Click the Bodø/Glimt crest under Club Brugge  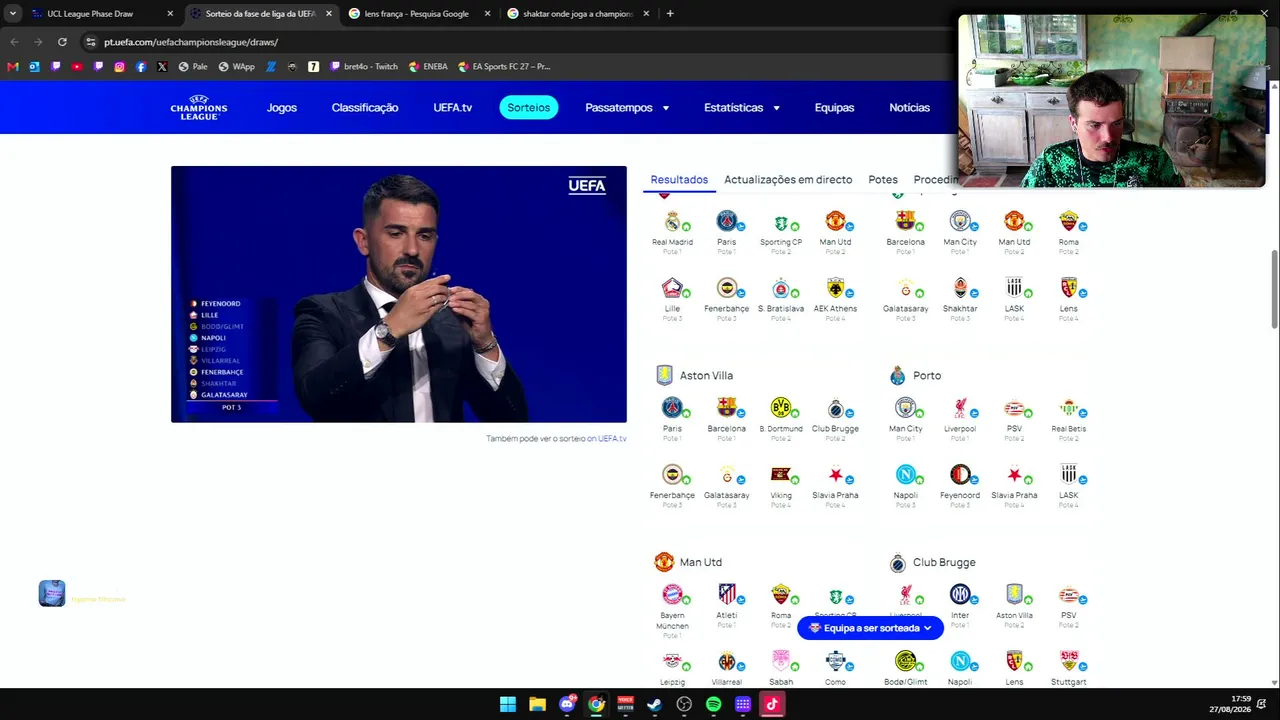(905, 661)
